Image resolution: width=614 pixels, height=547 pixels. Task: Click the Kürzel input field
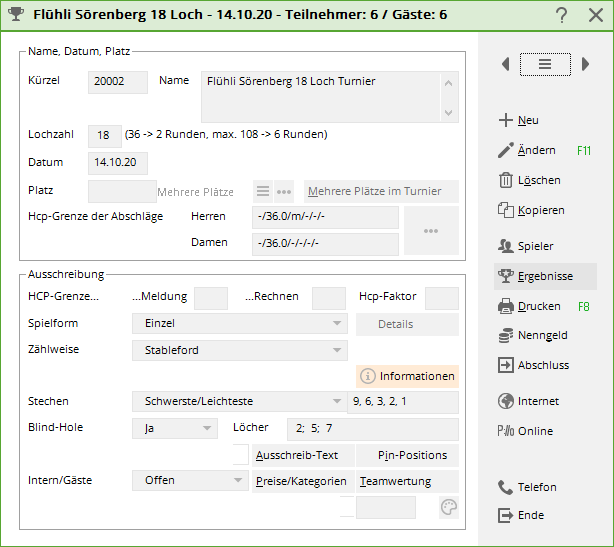click(x=117, y=82)
